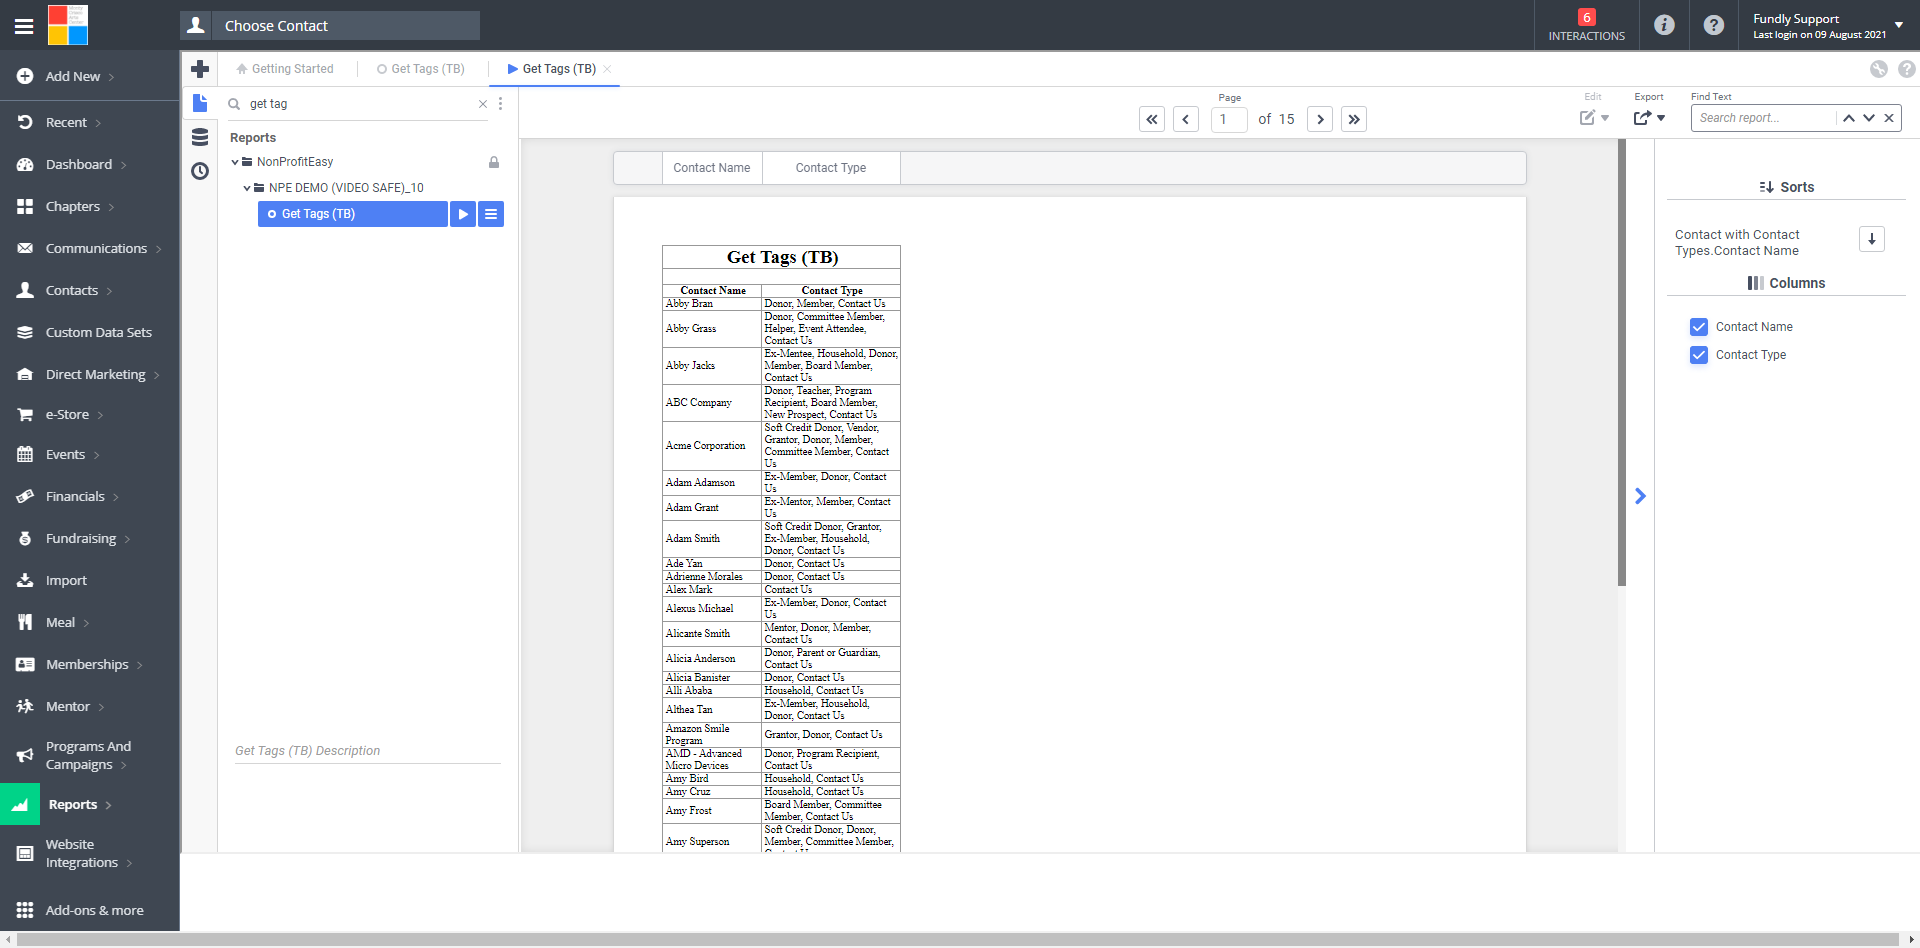Click the Choose Contact person icon
The width and height of the screenshot is (1920, 948).
pyautogui.click(x=196, y=25)
